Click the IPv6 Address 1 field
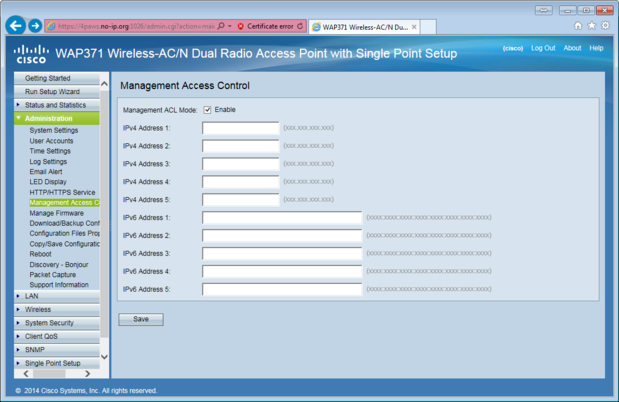Viewport: 619px width, 402px height. tap(282, 218)
